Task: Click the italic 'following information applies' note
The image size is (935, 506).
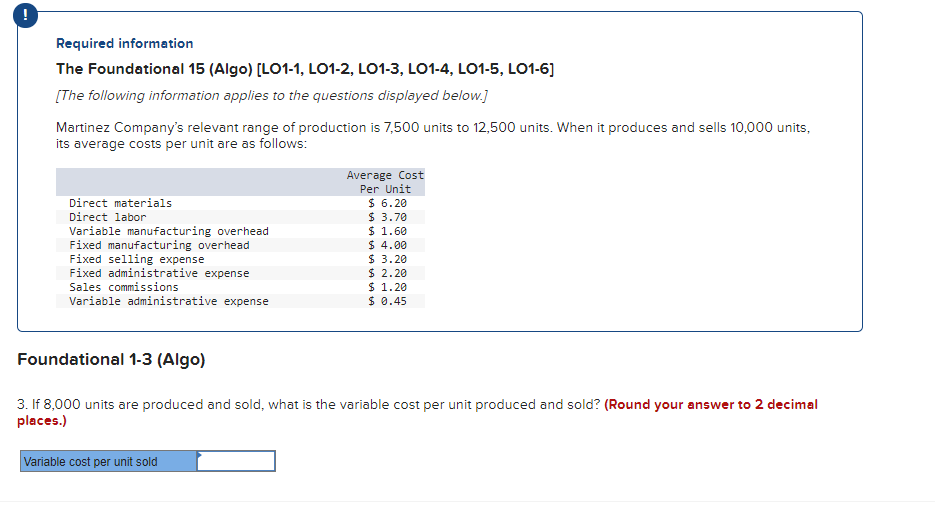Action: pyautogui.click(x=272, y=95)
